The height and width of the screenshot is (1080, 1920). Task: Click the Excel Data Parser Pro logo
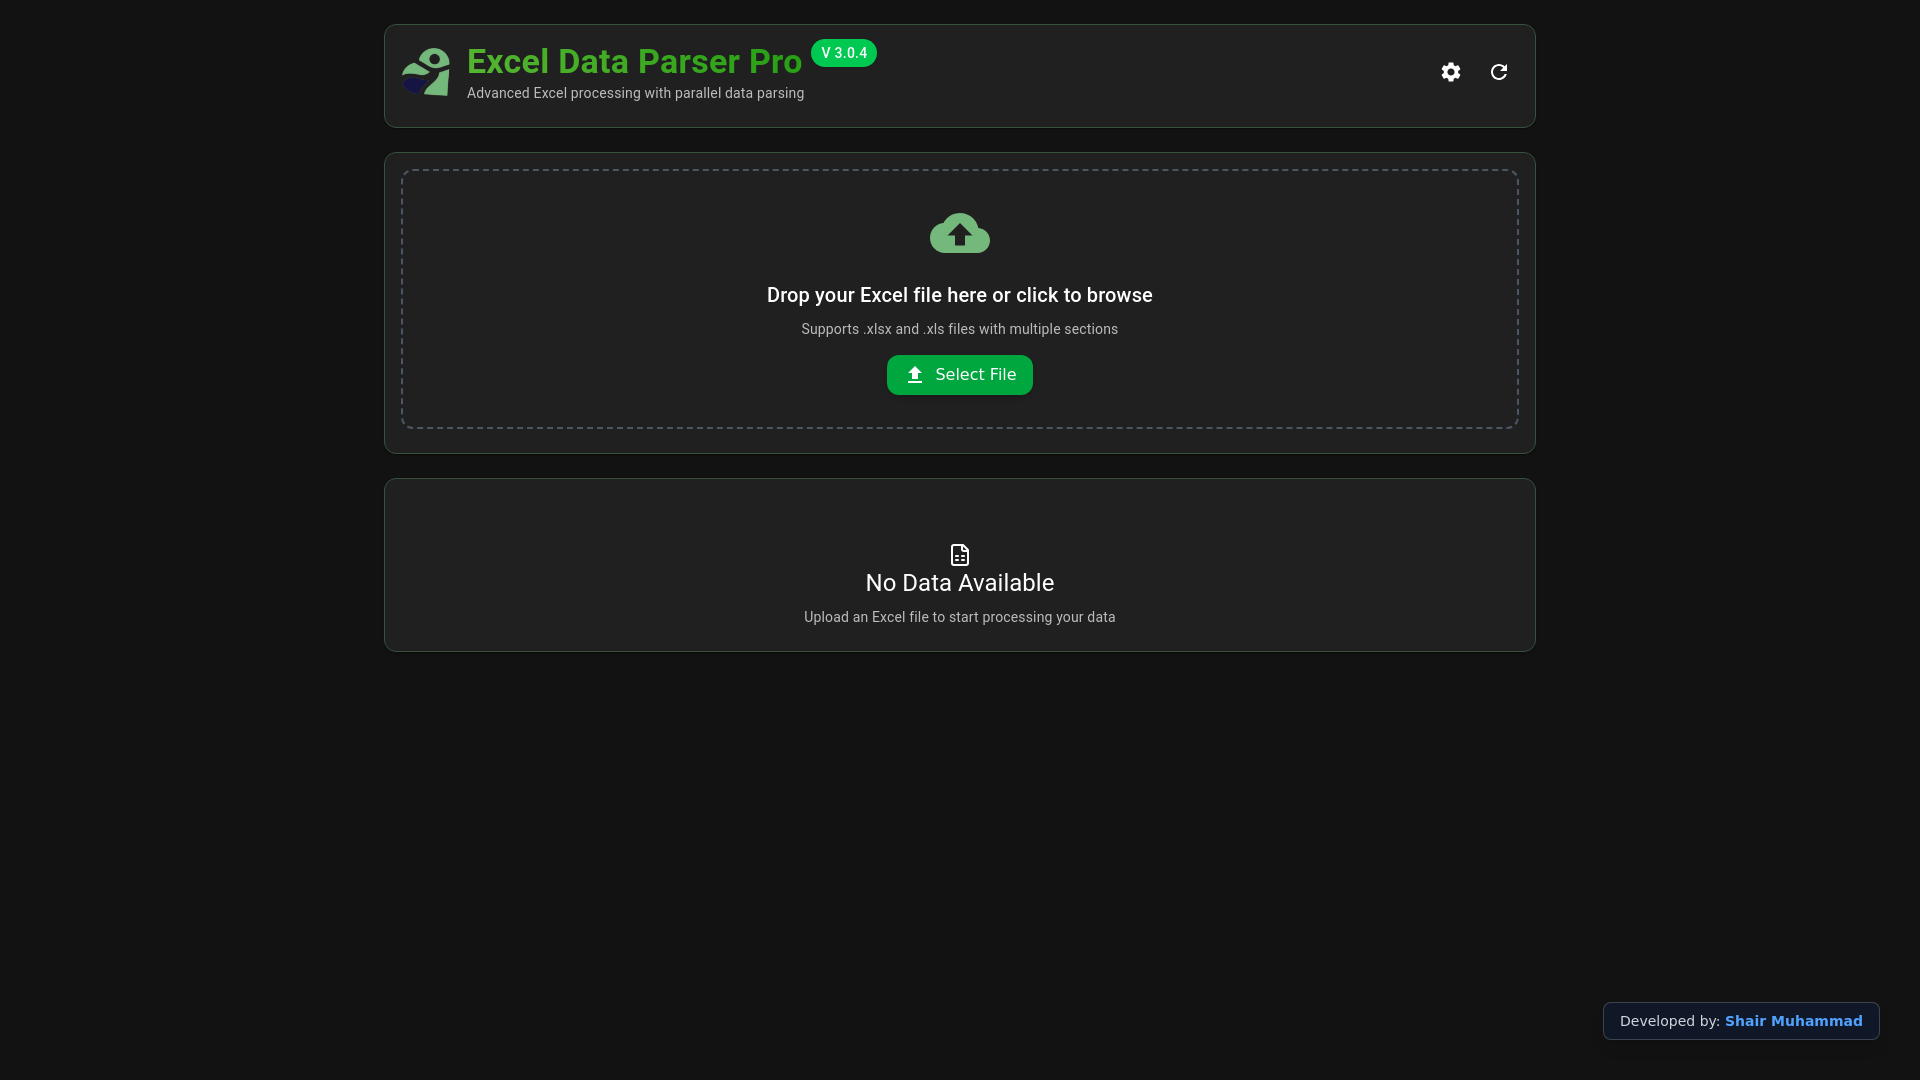point(426,72)
